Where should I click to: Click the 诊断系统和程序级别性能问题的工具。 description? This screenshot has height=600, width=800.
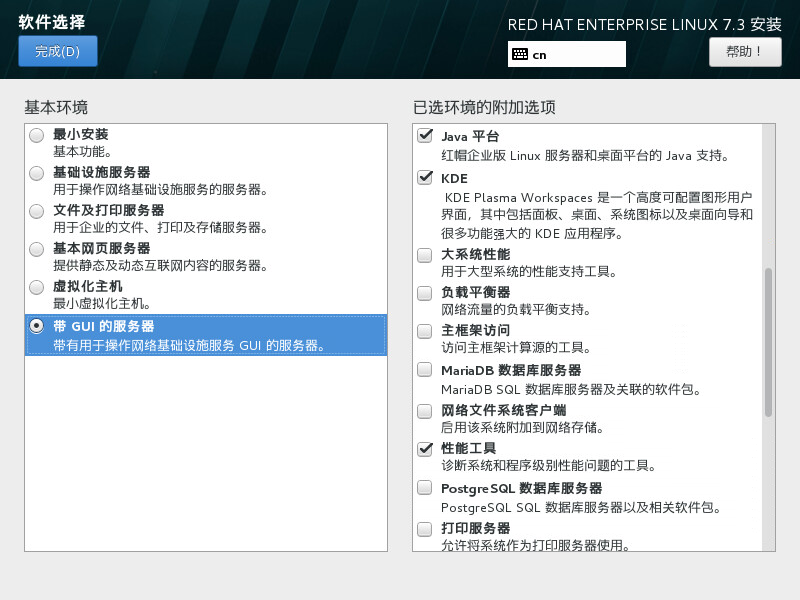coord(548,466)
